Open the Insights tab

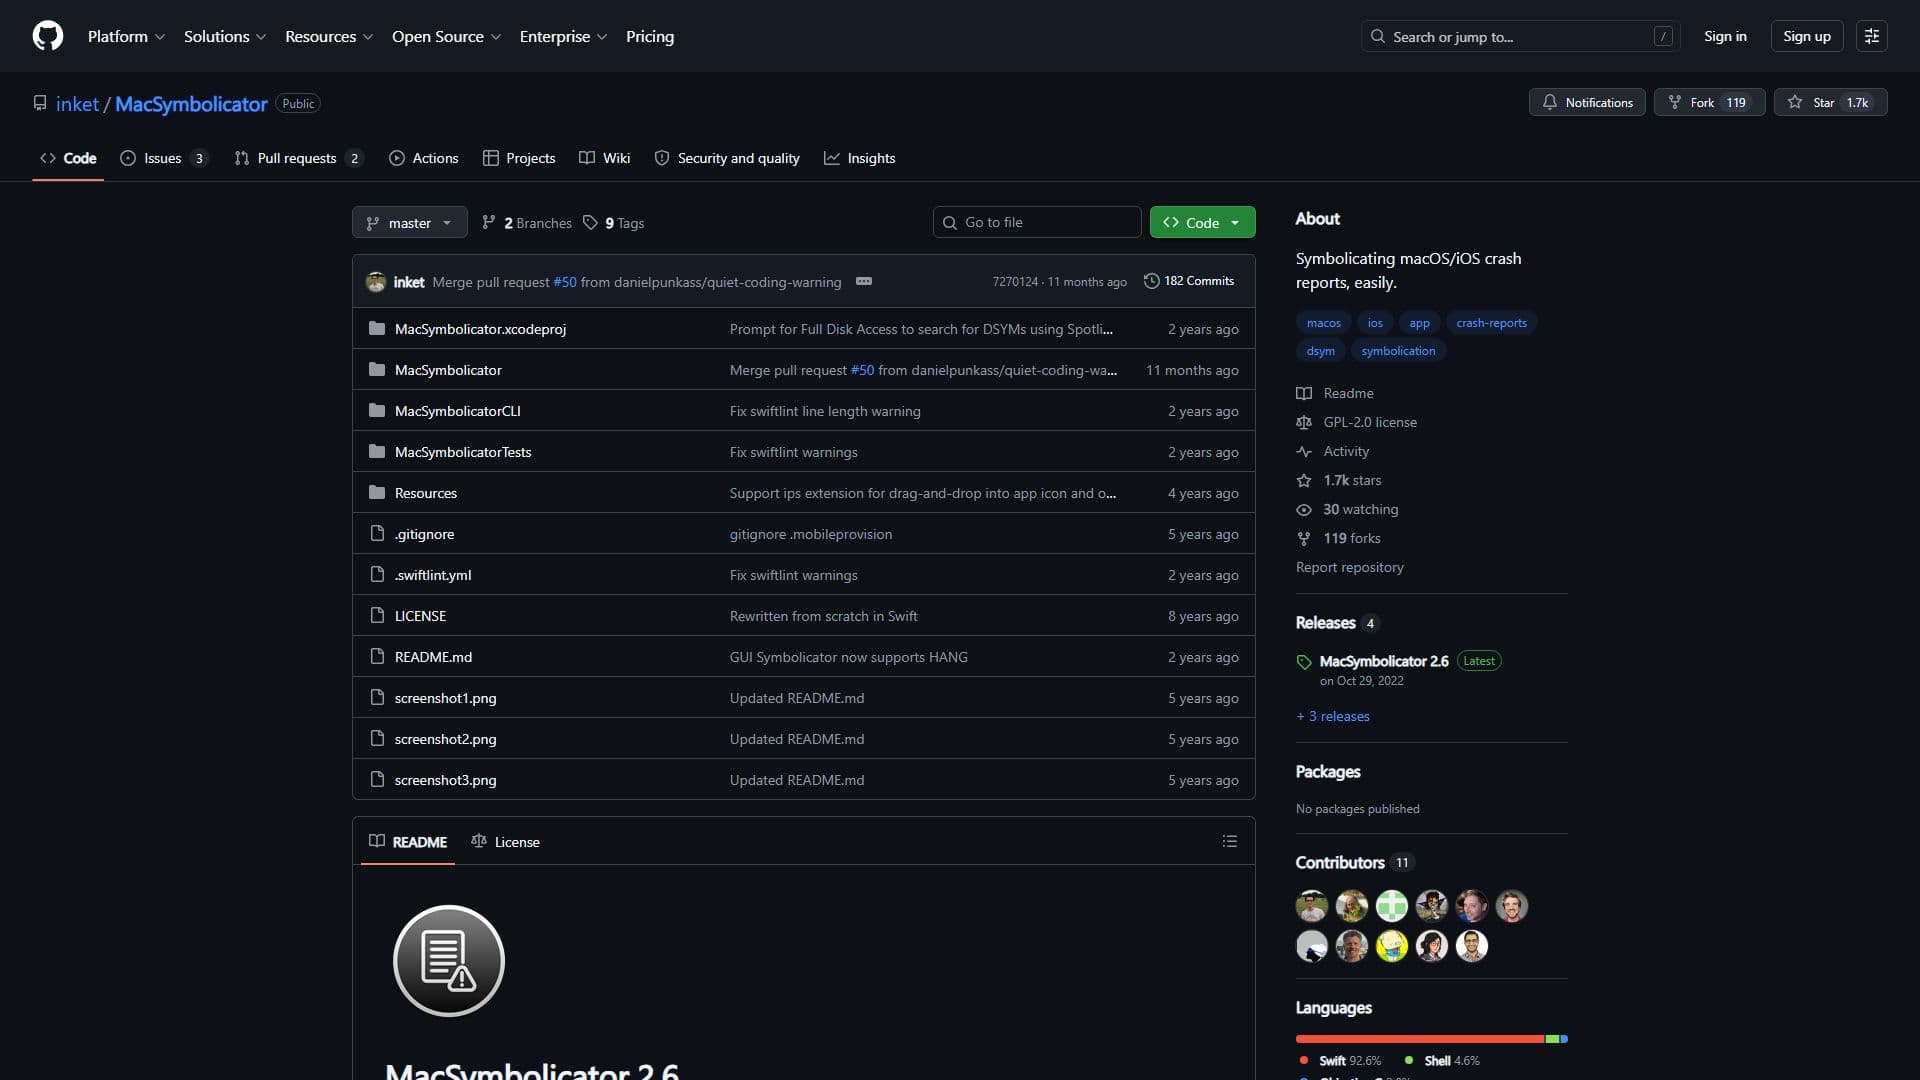click(x=860, y=158)
